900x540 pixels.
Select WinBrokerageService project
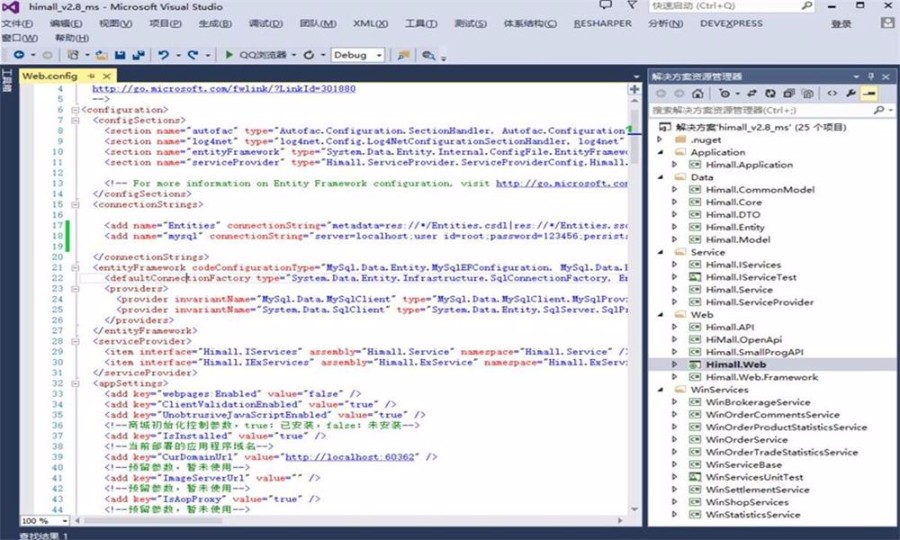pyautogui.click(x=758, y=402)
